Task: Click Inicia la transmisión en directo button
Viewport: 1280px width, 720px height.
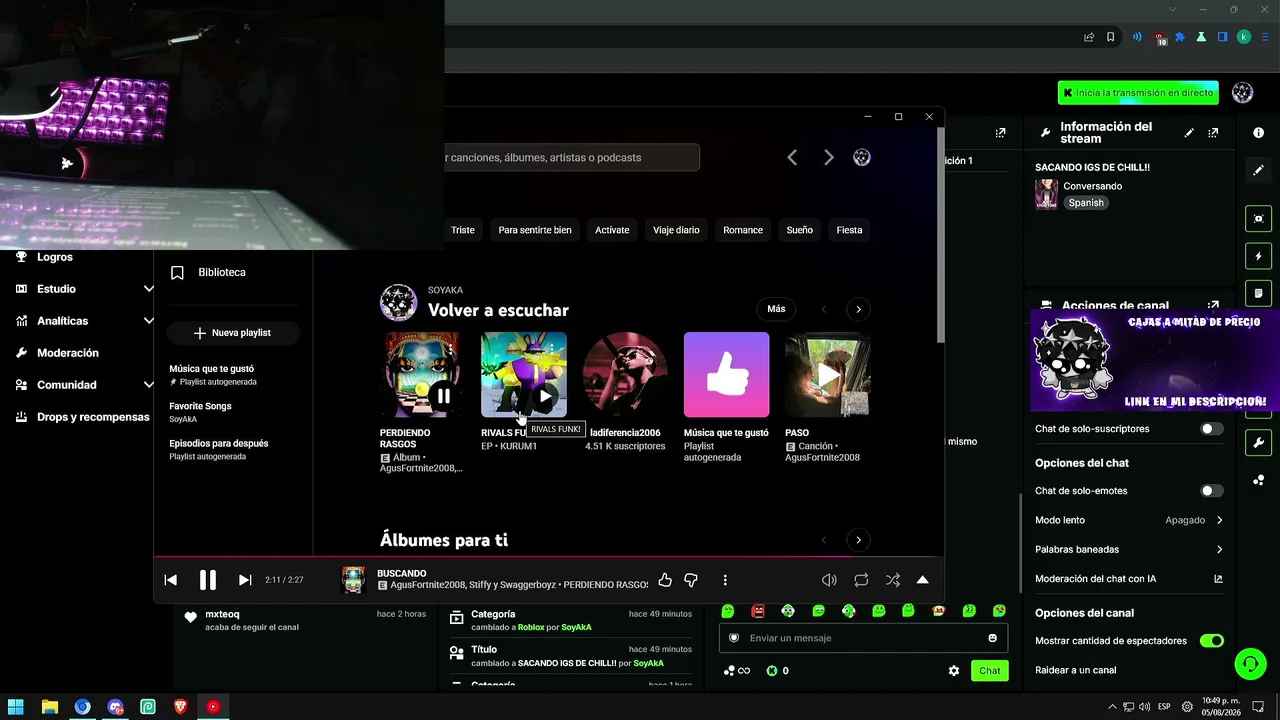Action: [1138, 93]
